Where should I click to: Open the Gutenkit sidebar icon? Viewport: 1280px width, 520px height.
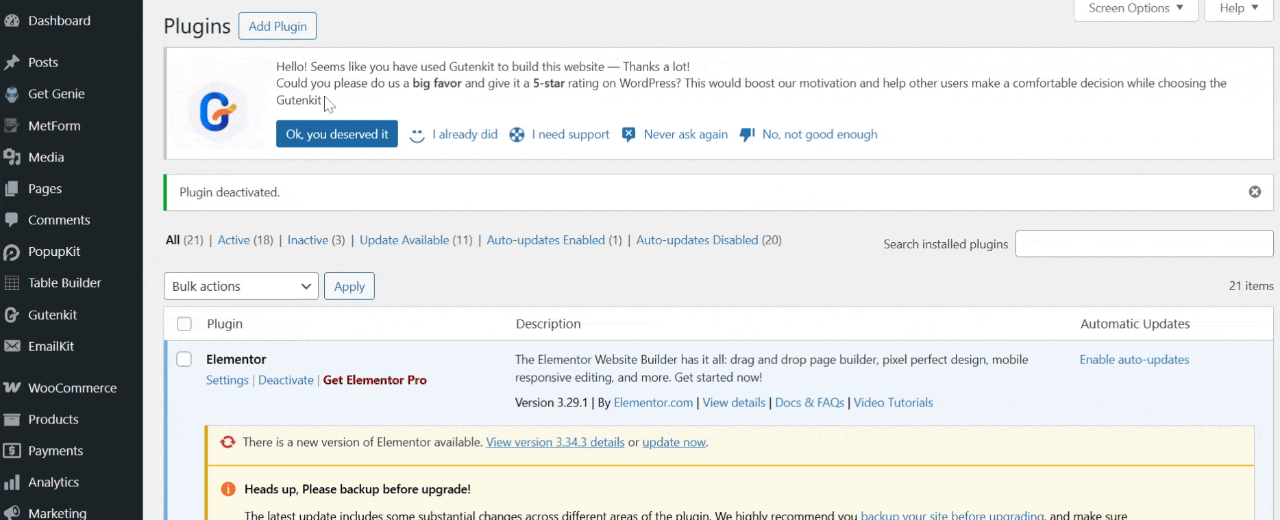(x=12, y=315)
